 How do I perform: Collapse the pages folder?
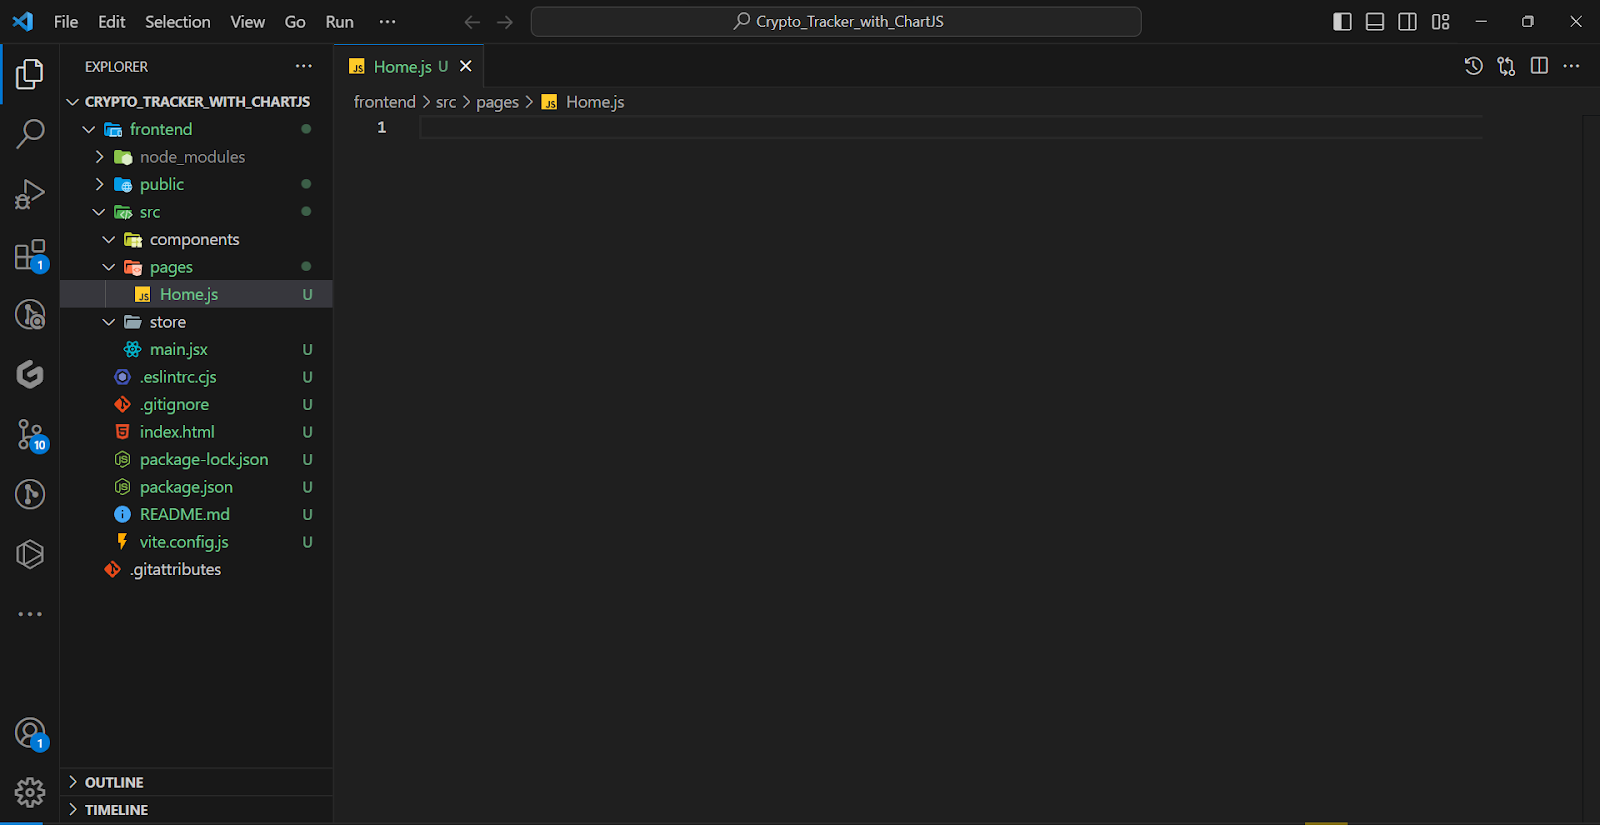[x=171, y=267]
